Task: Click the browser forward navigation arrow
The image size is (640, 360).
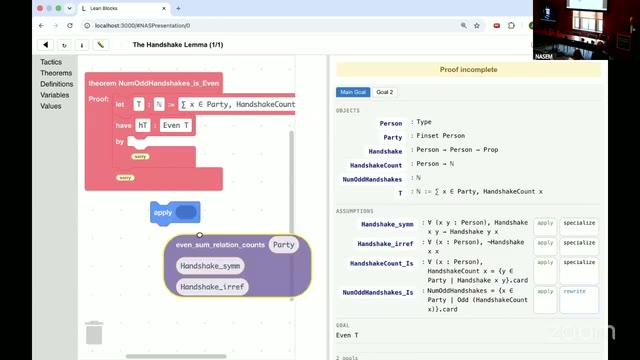Action: pos(56,25)
